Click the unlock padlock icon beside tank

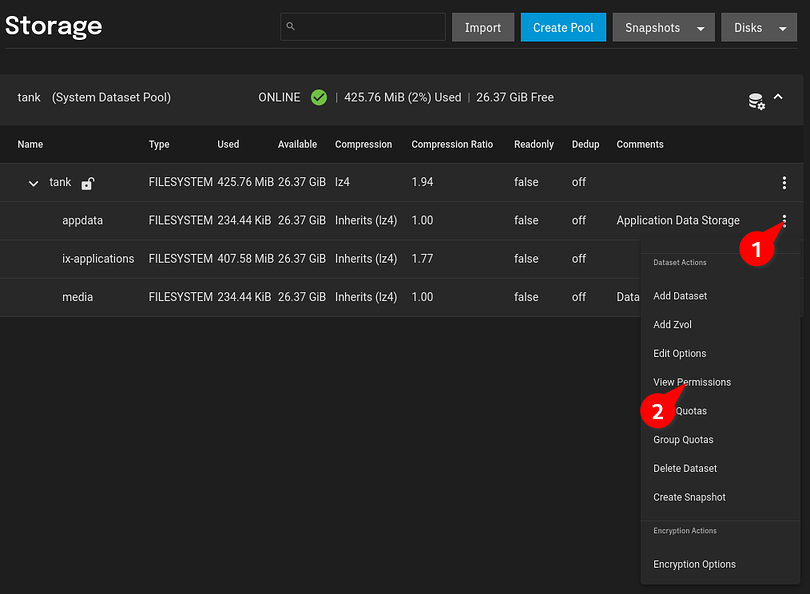coord(88,183)
